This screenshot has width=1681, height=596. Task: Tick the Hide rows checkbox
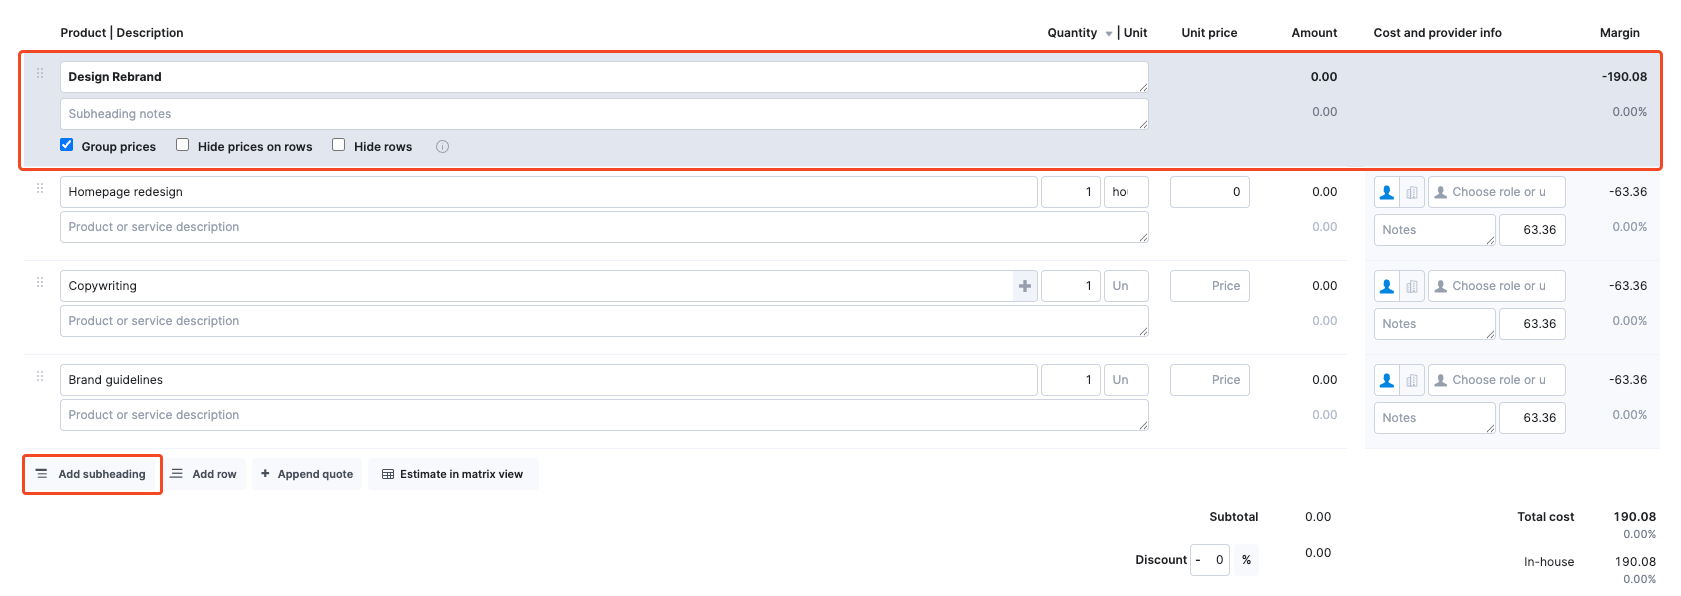point(339,145)
